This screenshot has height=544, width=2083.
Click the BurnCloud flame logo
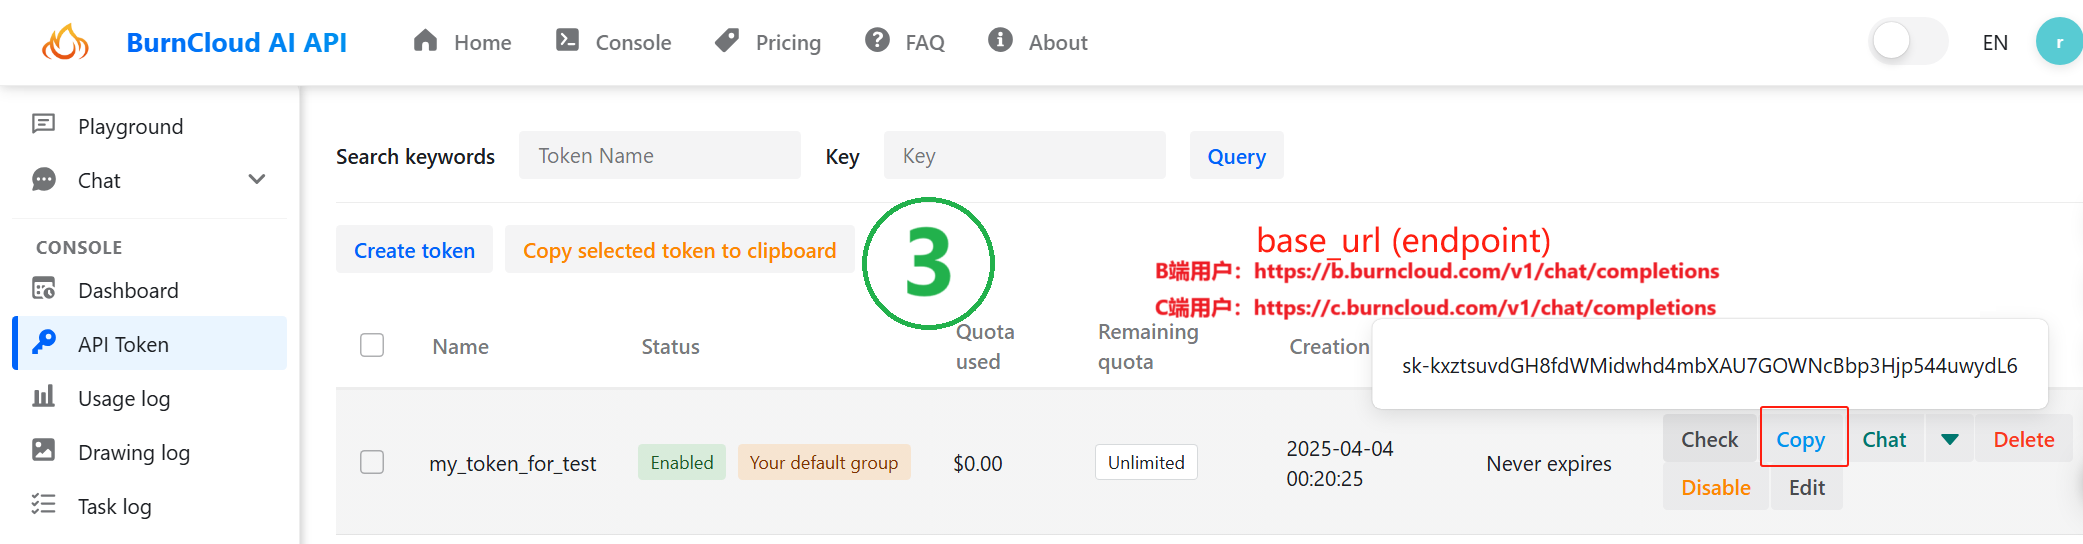pos(65,42)
